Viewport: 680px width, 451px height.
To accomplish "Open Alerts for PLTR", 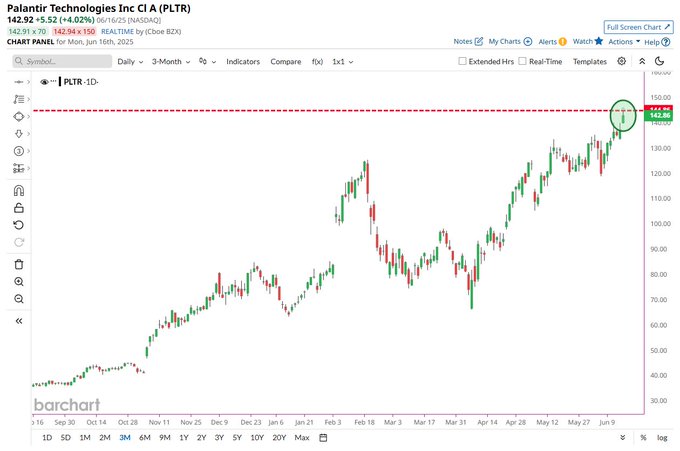I will (552, 42).
